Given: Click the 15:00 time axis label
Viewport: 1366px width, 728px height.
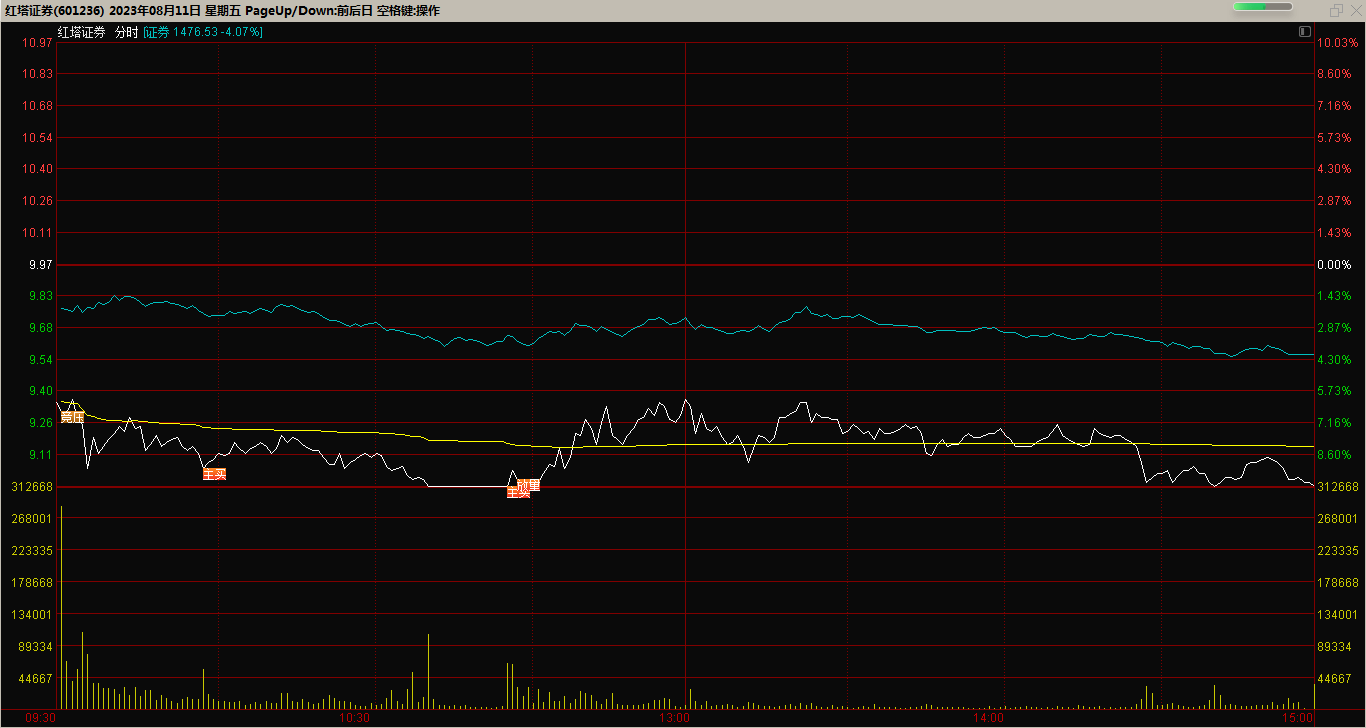Looking at the screenshot, I should 1298,718.
